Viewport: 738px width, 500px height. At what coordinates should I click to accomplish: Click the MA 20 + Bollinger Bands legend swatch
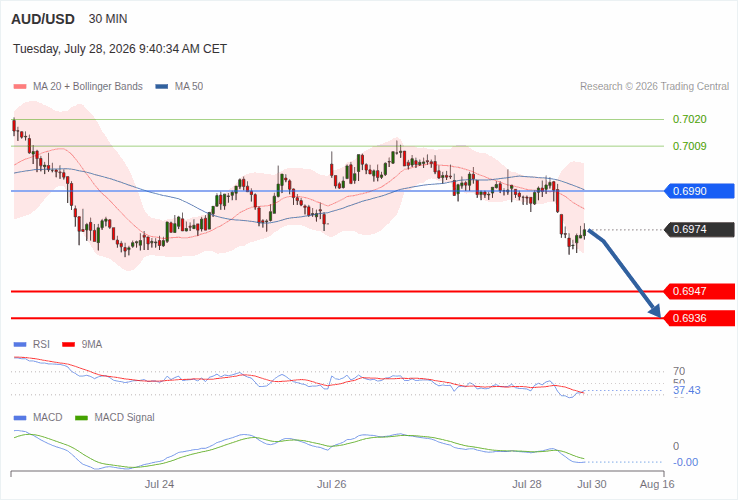[x=20, y=87]
